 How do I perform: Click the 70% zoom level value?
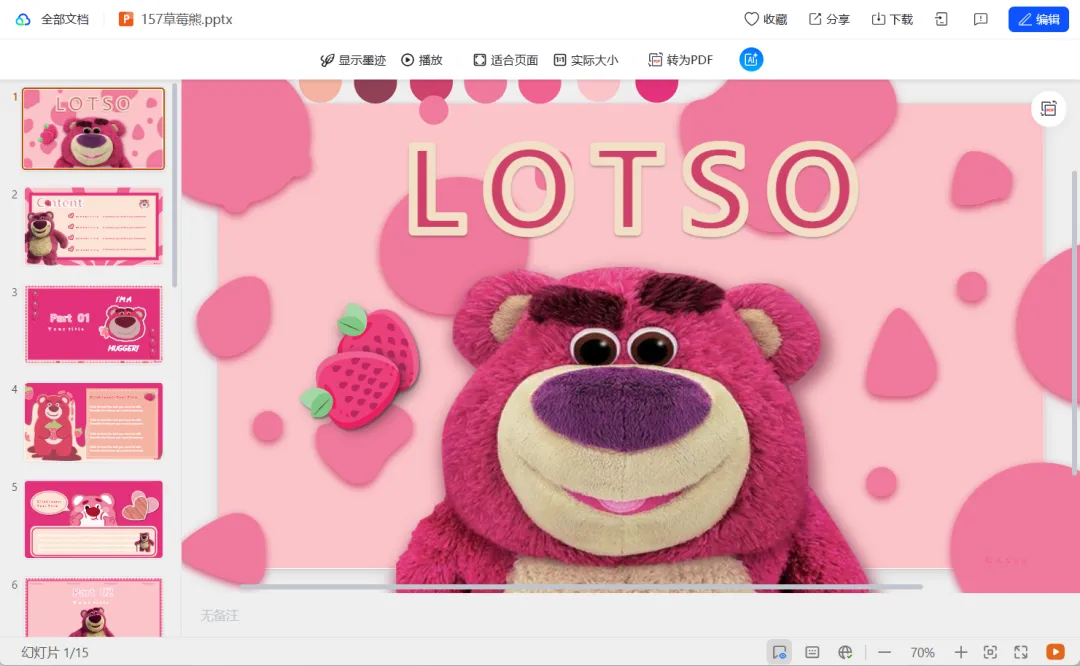[922, 652]
